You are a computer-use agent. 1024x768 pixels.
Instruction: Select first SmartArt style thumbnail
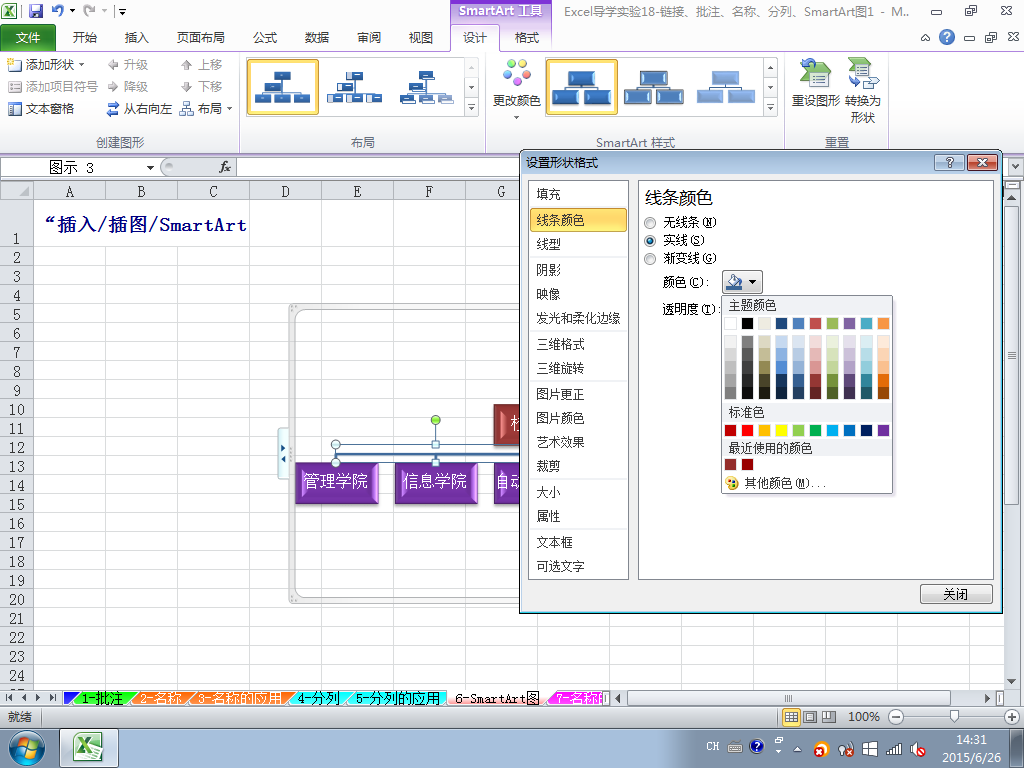[581, 87]
